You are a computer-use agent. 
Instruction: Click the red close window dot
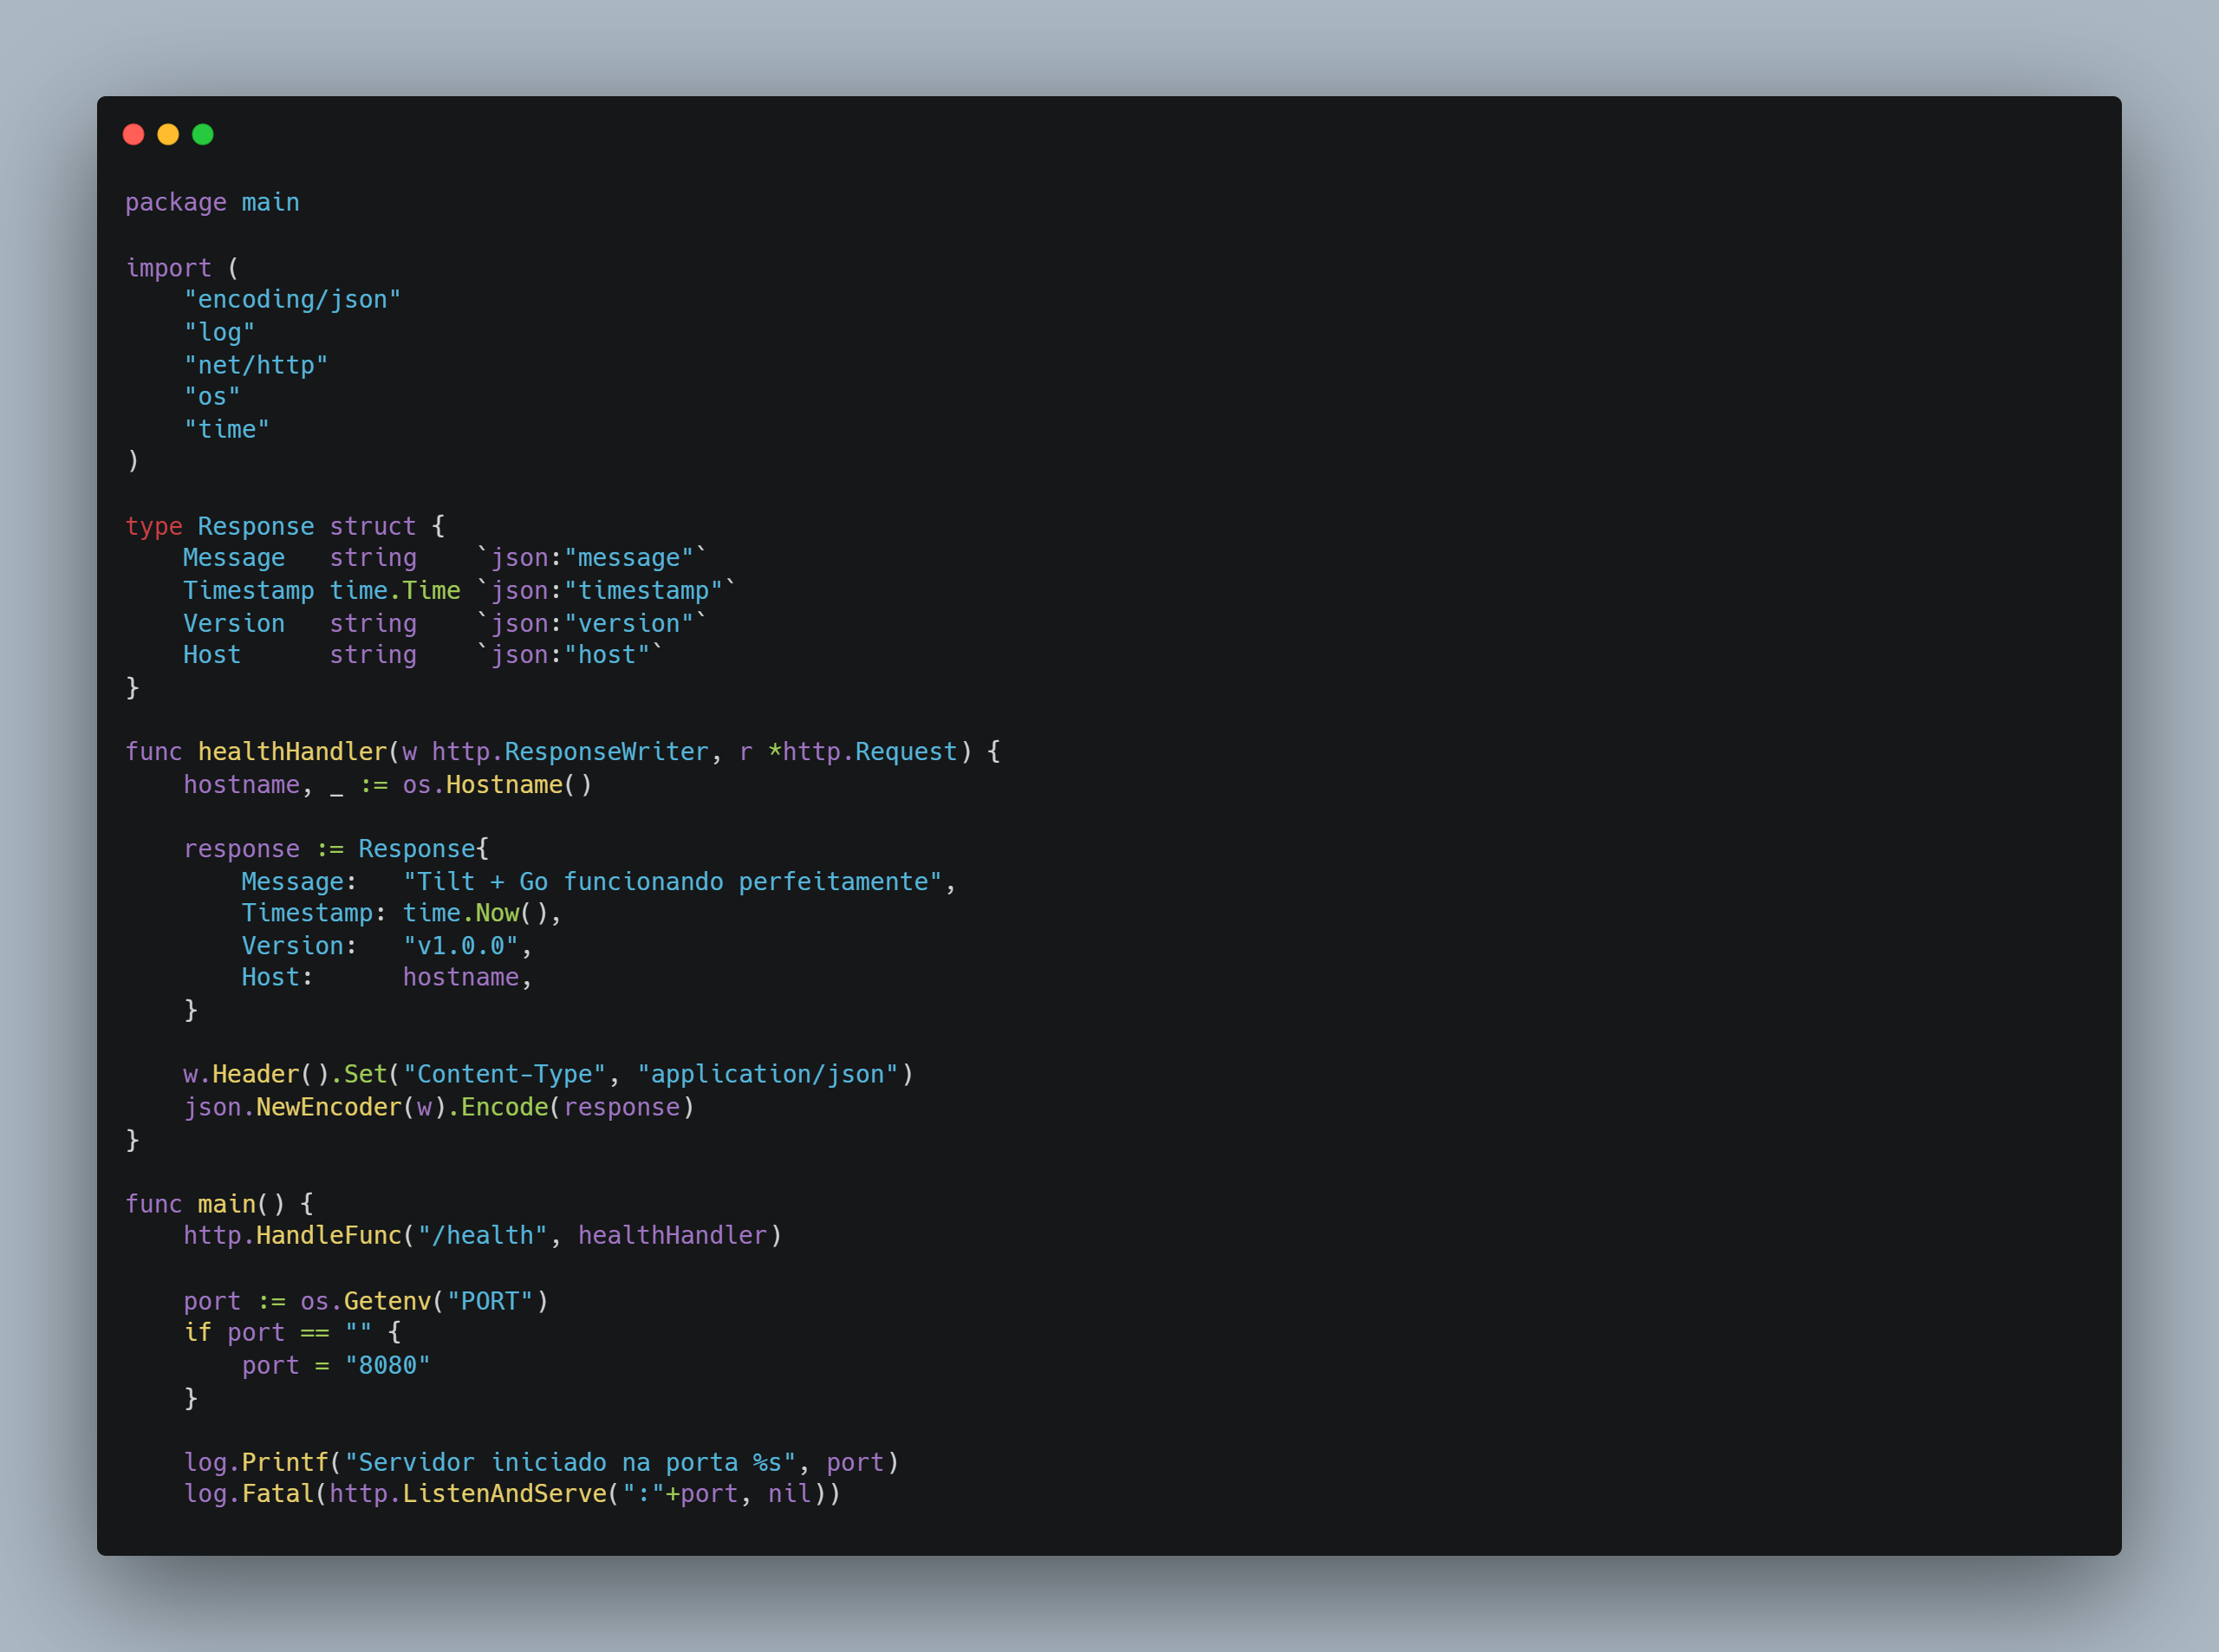click(133, 134)
